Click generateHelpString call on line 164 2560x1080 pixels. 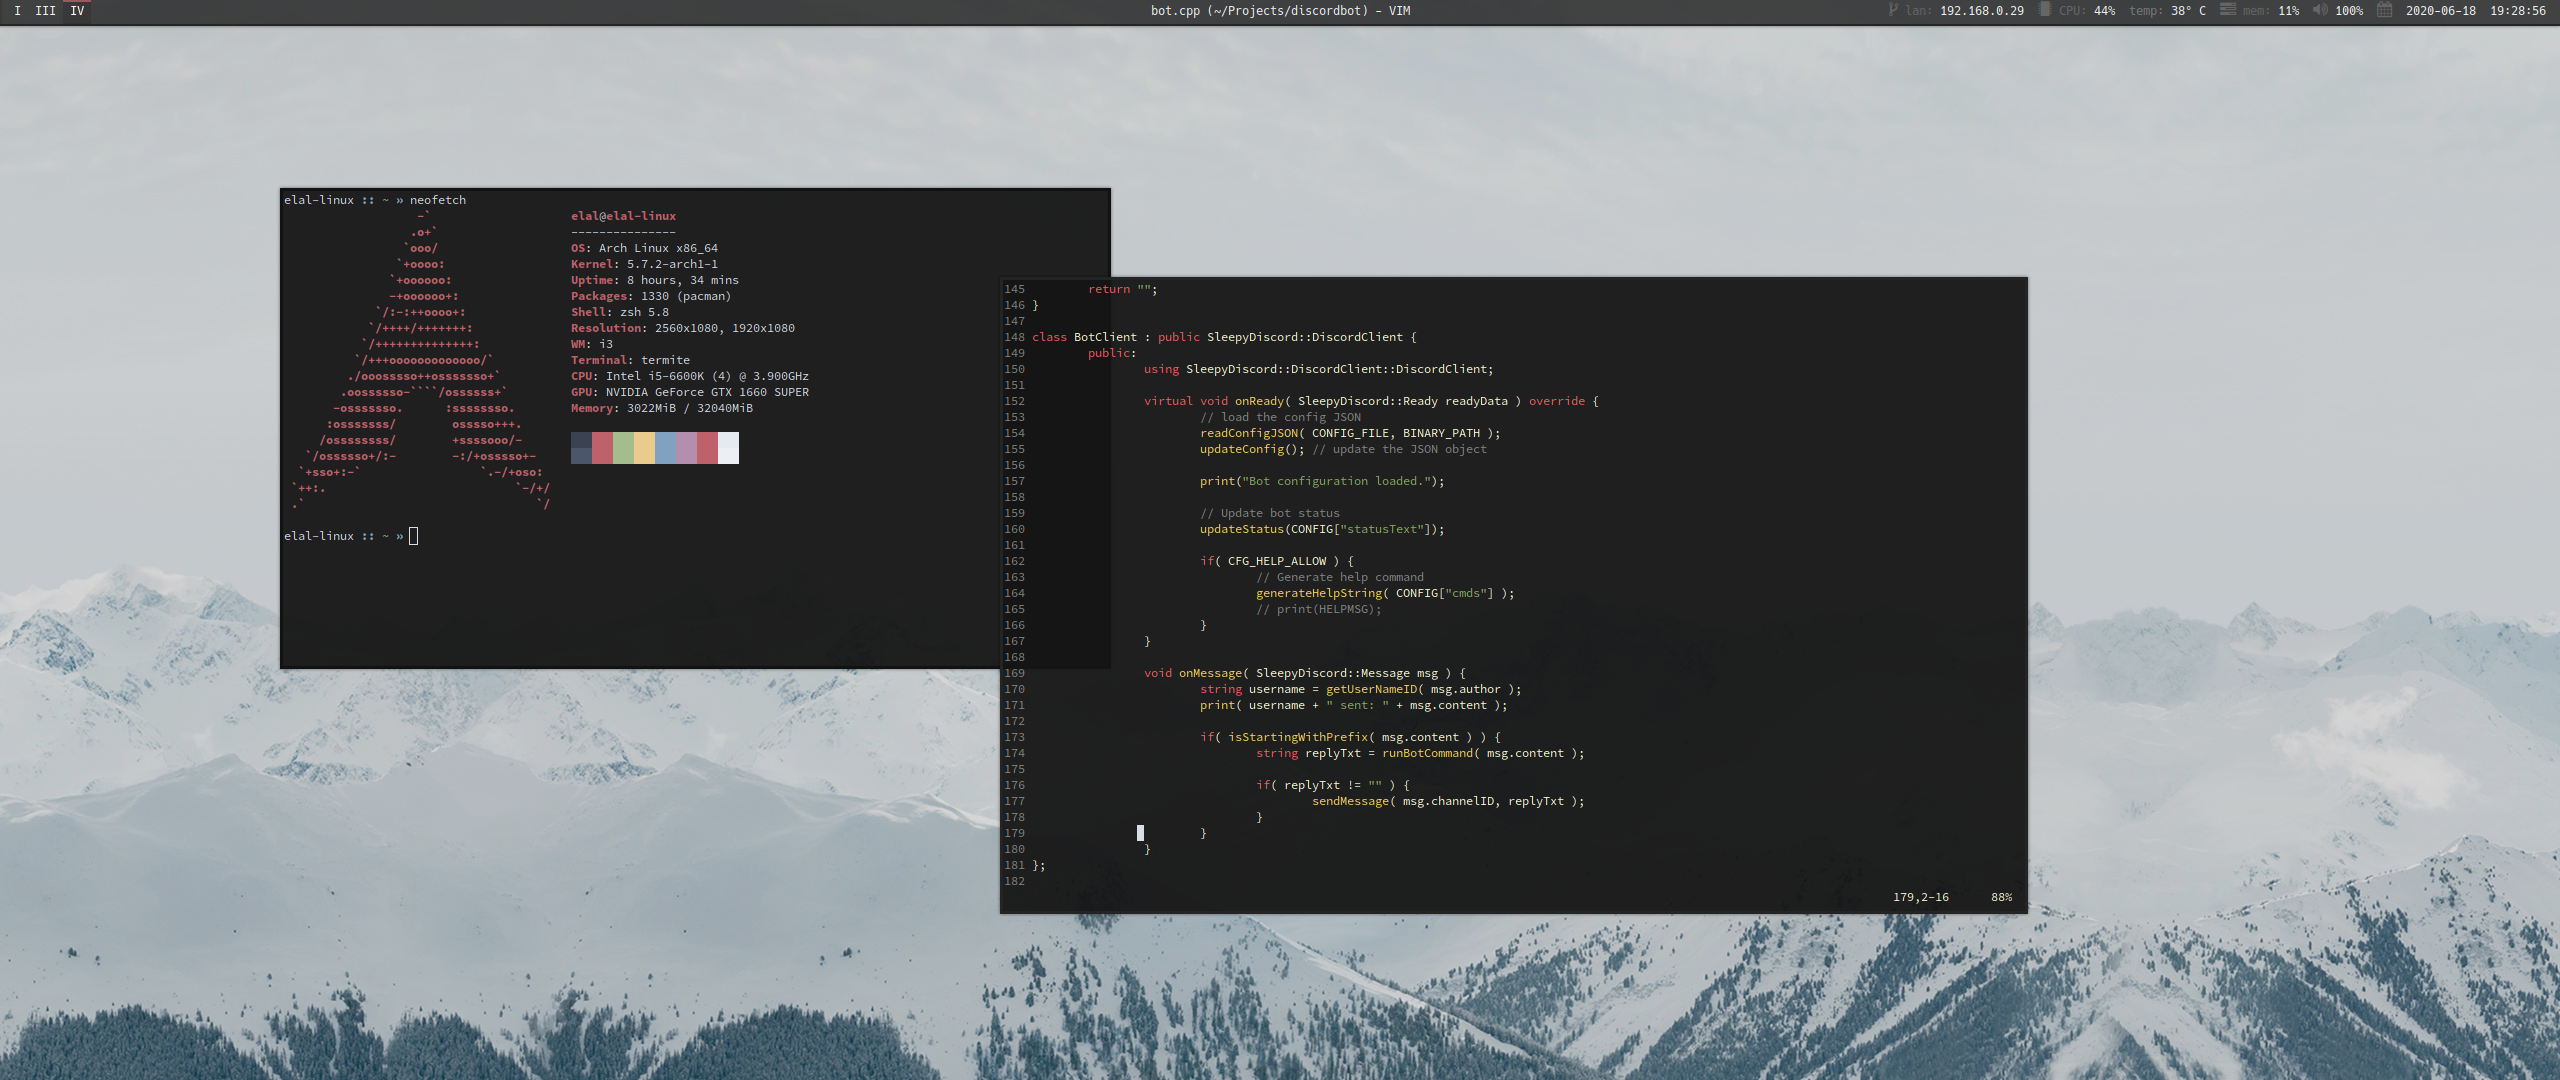point(1385,593)
